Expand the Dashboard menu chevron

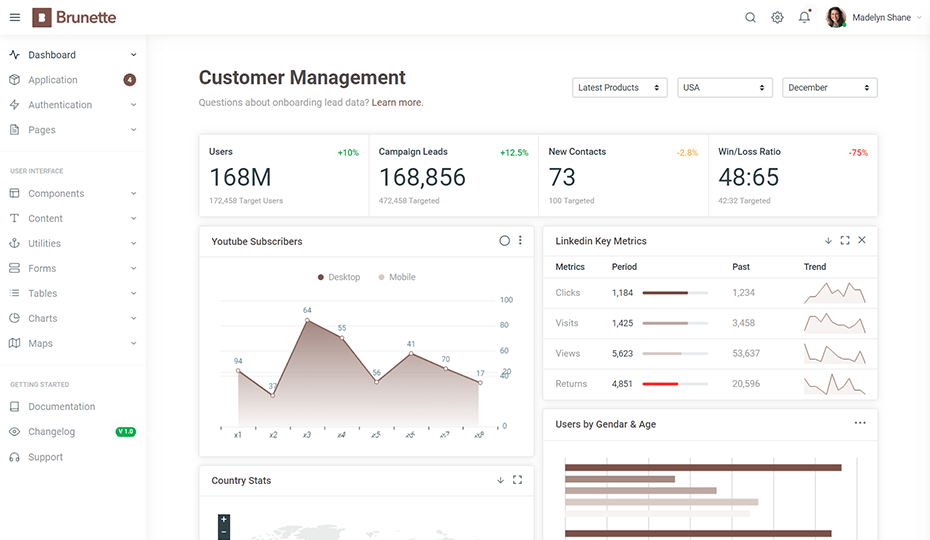133,55
